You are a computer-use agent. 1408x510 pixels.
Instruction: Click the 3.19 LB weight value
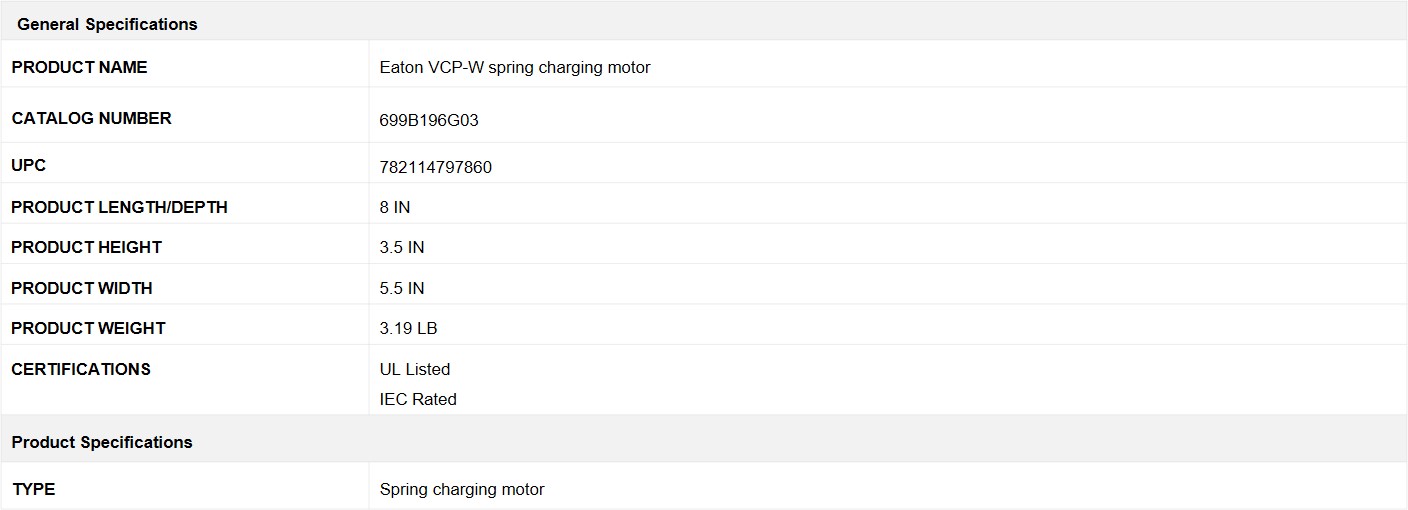(x=408, y=328)
